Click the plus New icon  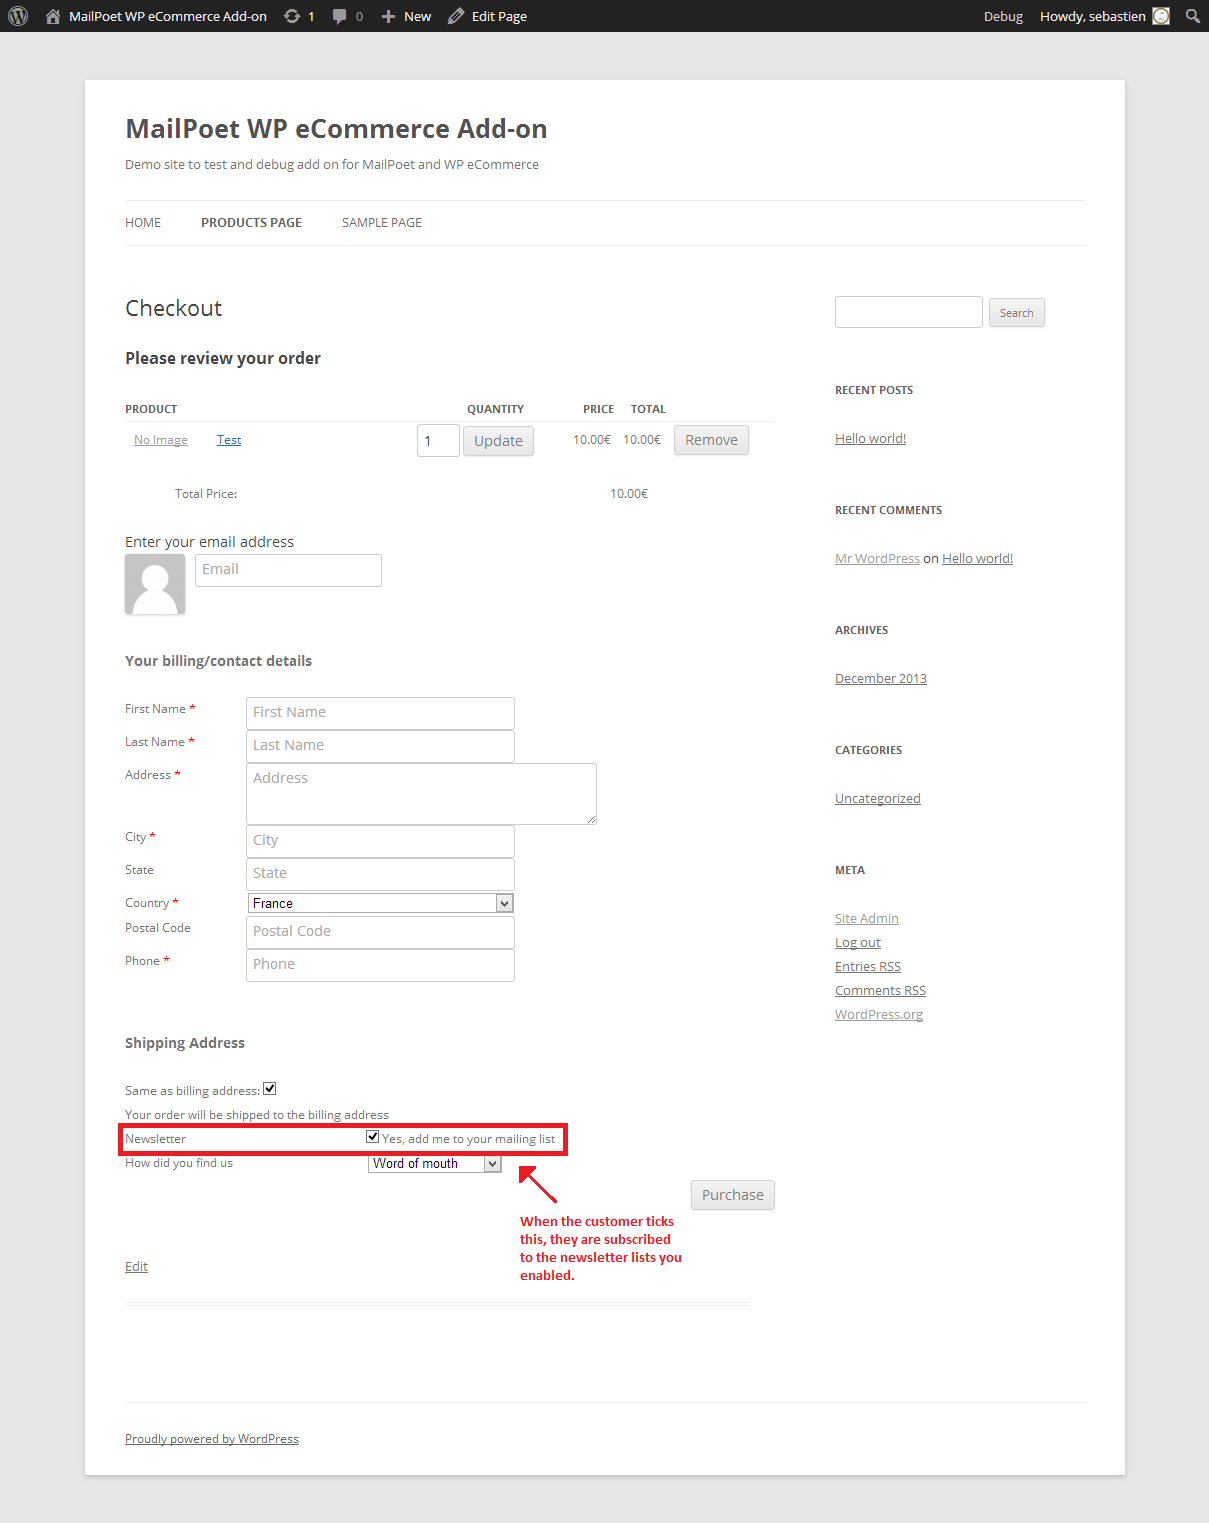coord(389,16)
